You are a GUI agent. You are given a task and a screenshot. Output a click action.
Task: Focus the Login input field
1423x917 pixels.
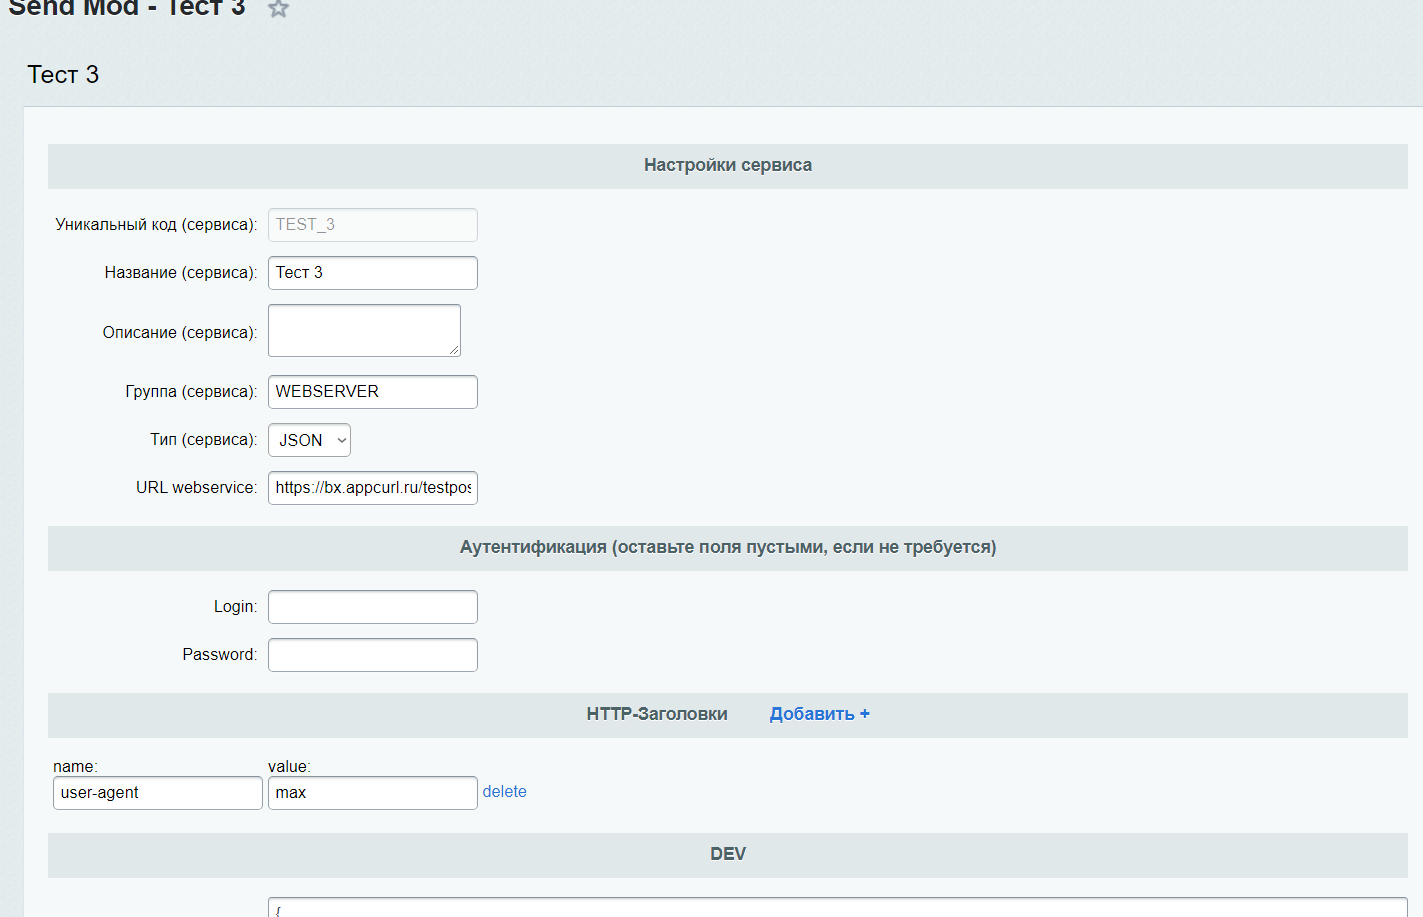point(373,607)
